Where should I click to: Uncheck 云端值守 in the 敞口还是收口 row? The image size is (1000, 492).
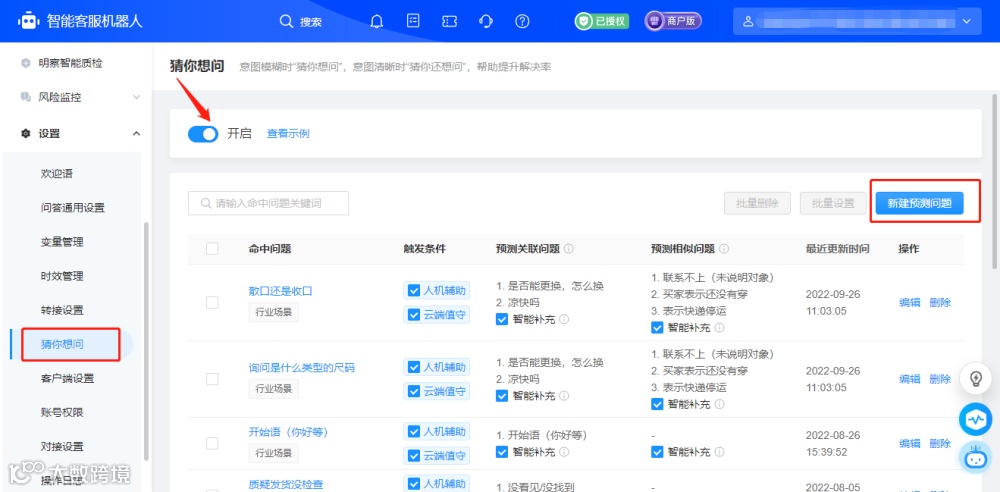click(414, 315)
